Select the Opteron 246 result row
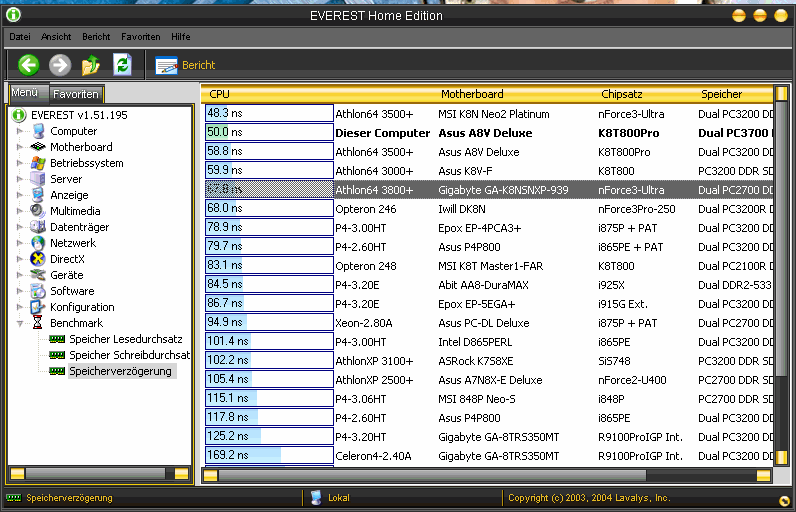The width and height of the screenshot is (796, 512). coord(488,209)
